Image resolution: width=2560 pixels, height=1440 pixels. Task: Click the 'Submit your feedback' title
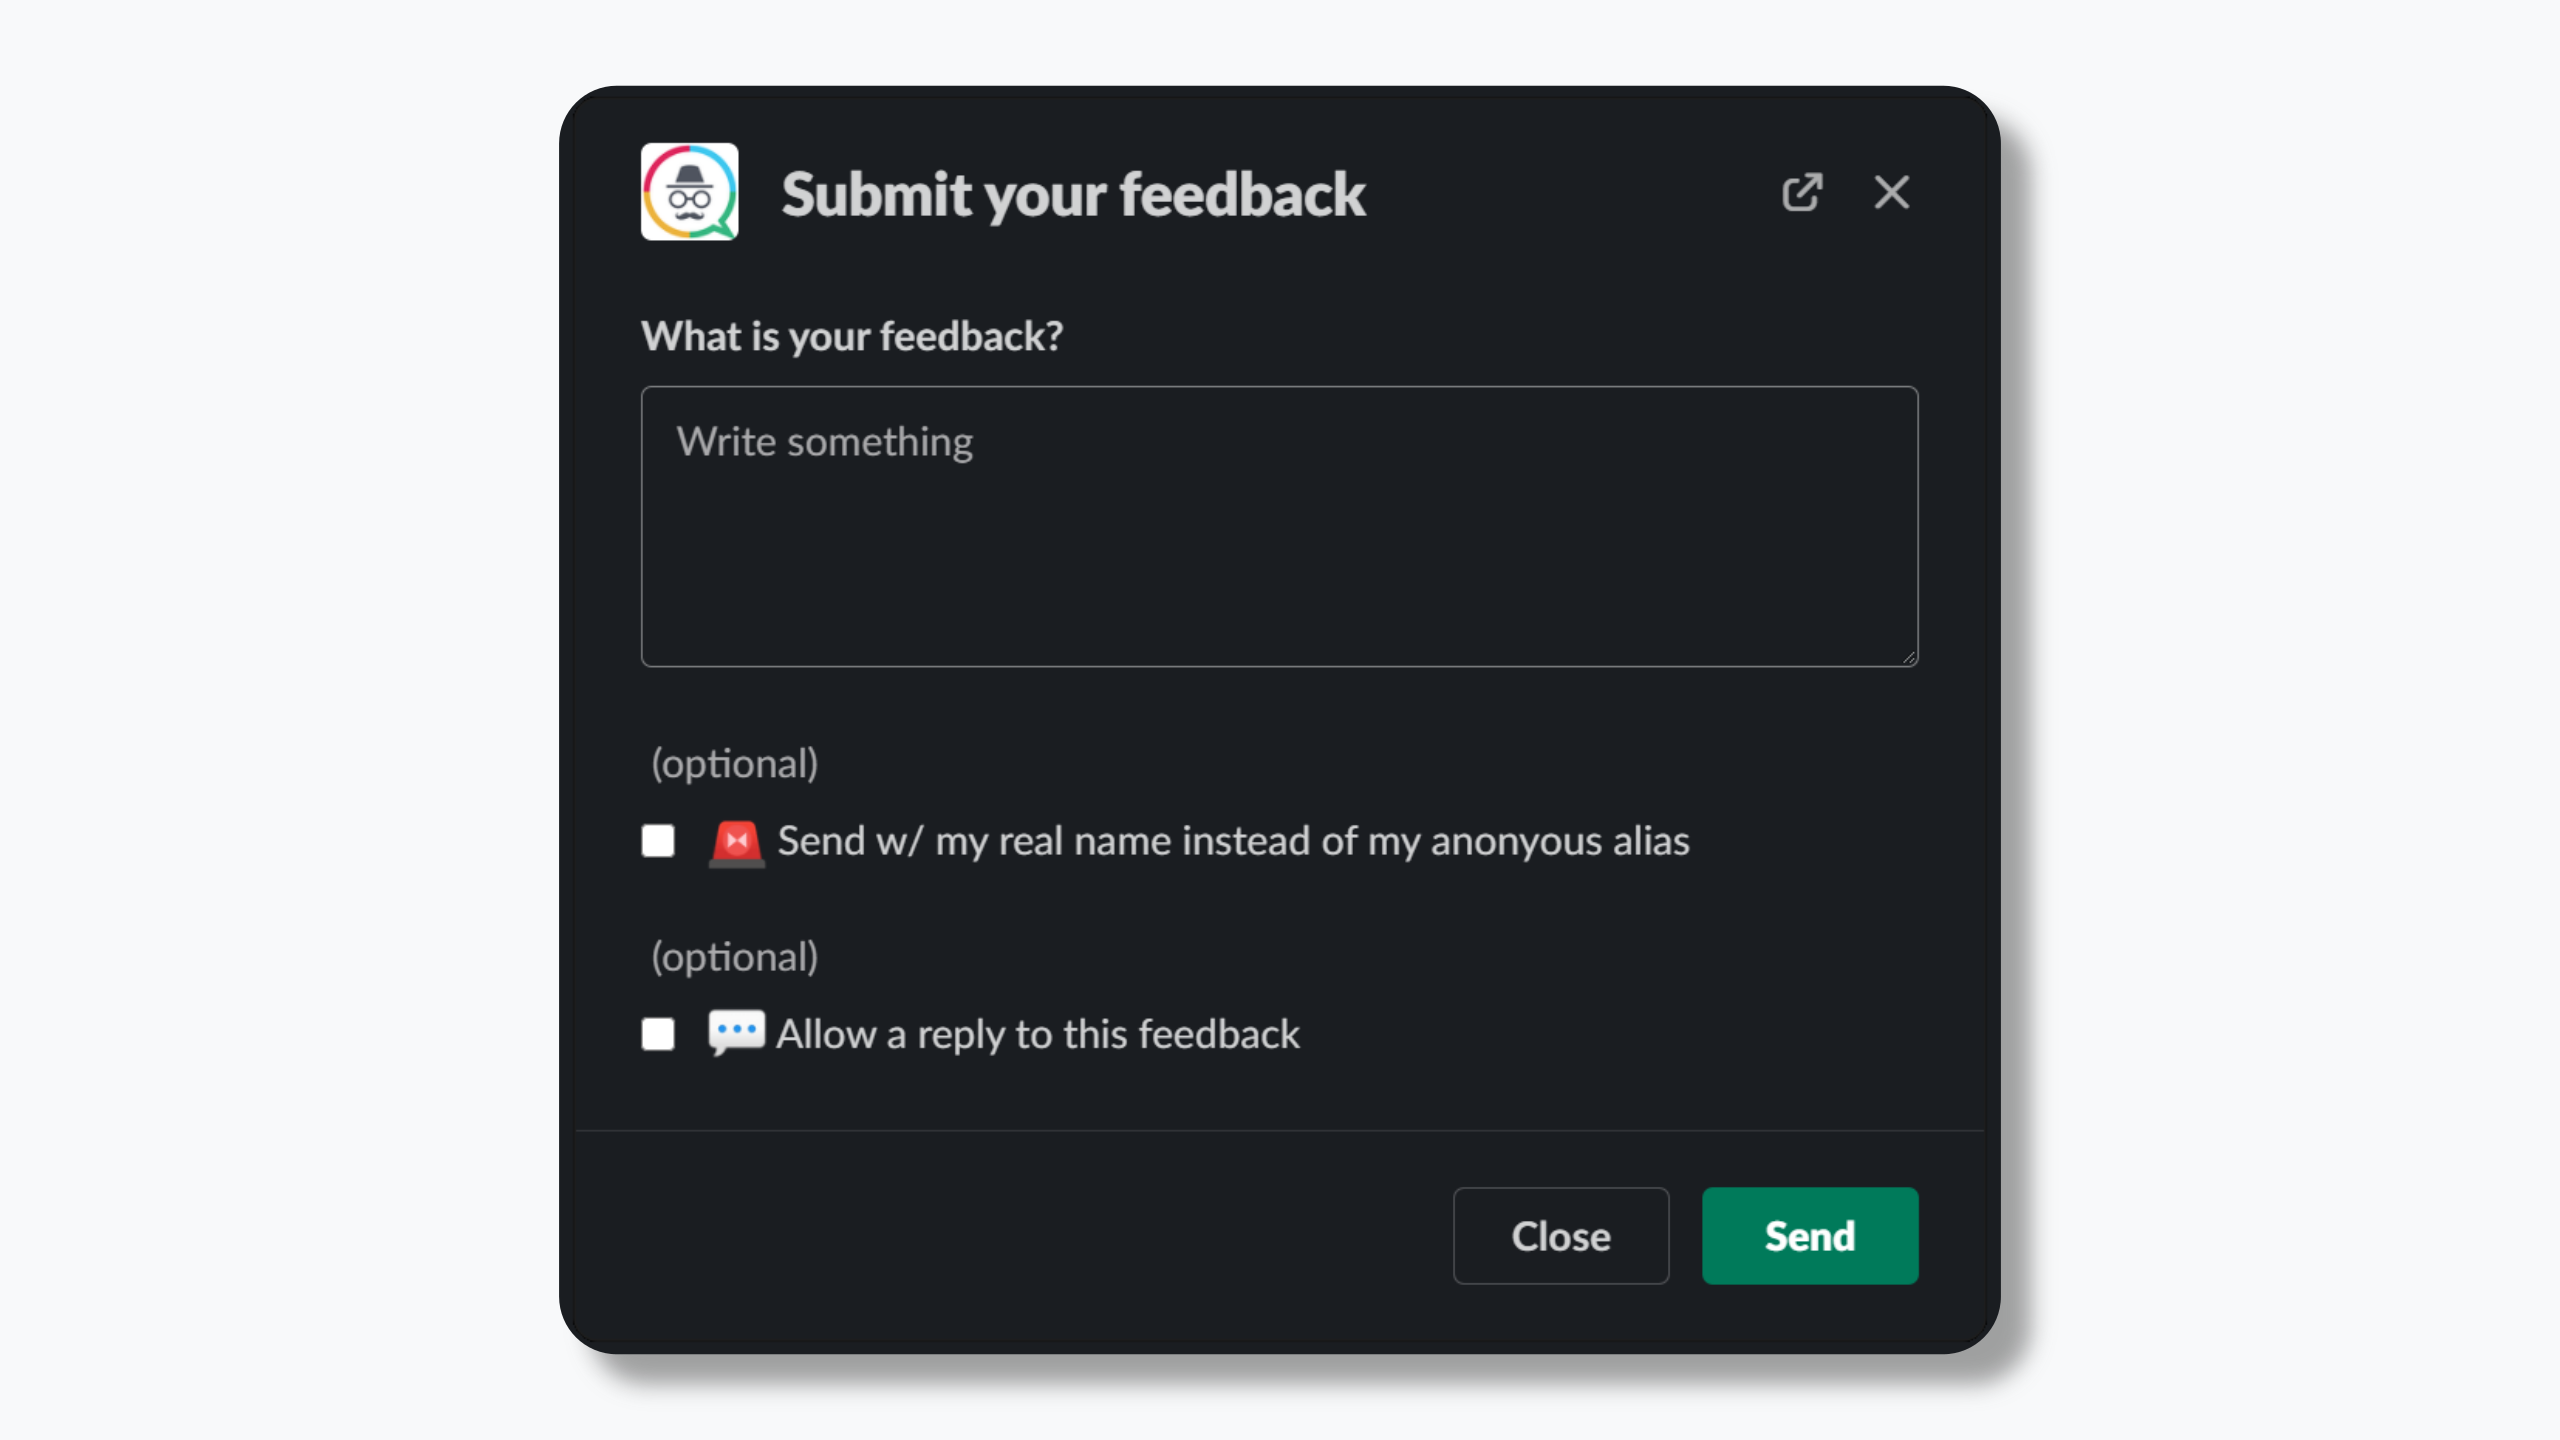1073,194
